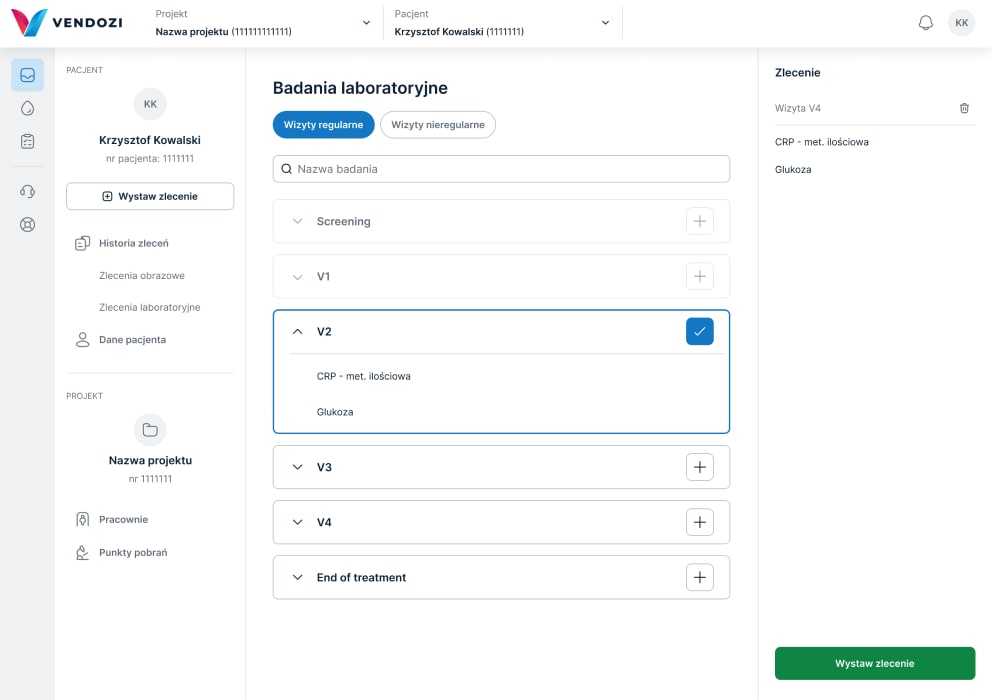Viewport: 992px width, 700px height.
Task: Expand the V4 visit section
Action: [297, 522]
